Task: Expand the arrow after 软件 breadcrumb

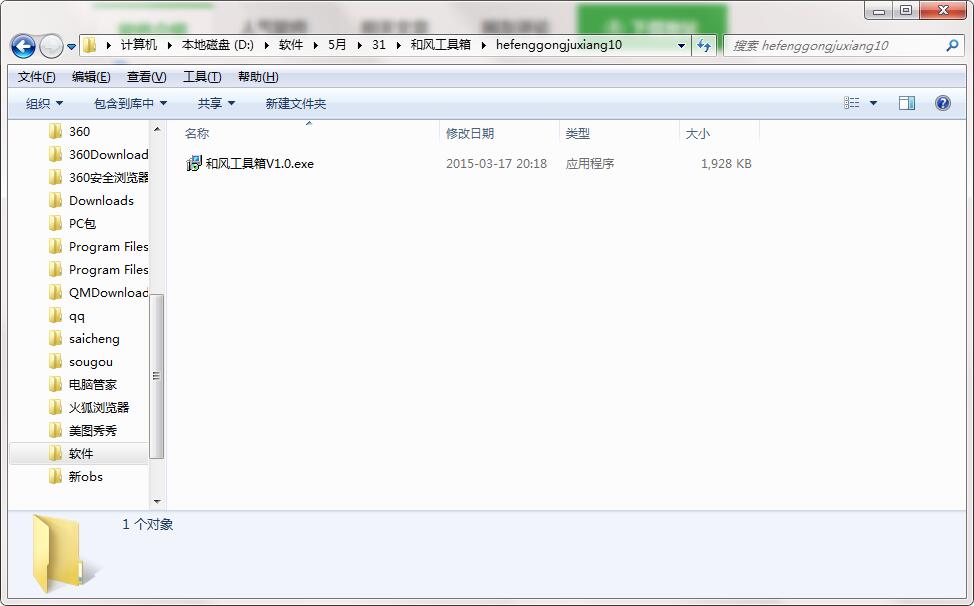Action: (x=316, y=45)
